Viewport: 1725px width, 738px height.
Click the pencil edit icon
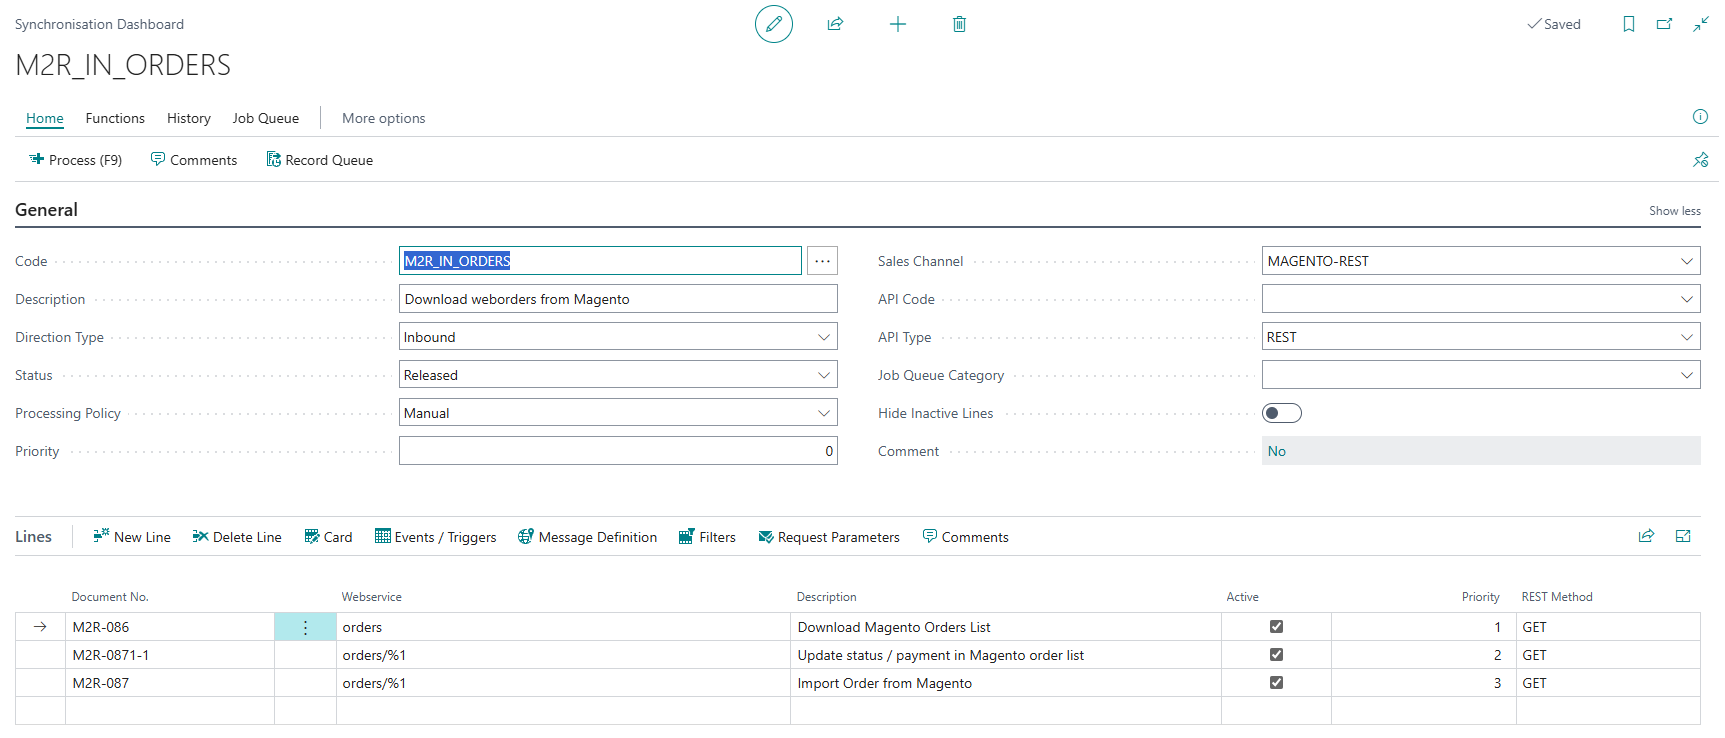pos(773,24)
